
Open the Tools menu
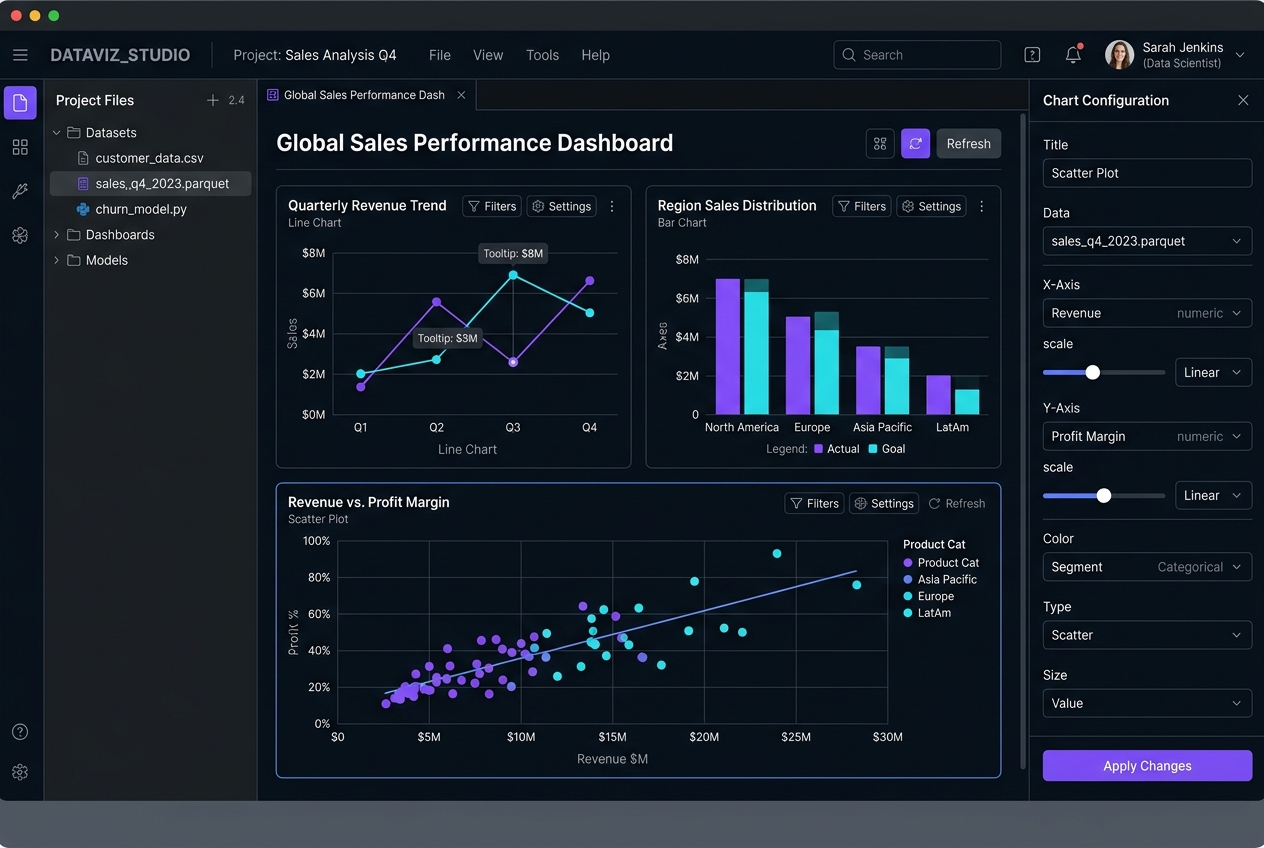click(x=542, y=55)
